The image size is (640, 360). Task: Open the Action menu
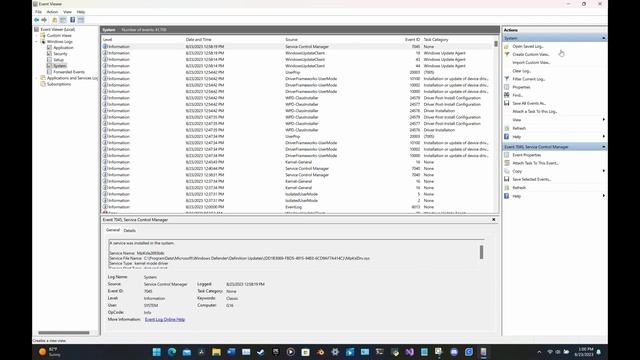pos(52,12)
